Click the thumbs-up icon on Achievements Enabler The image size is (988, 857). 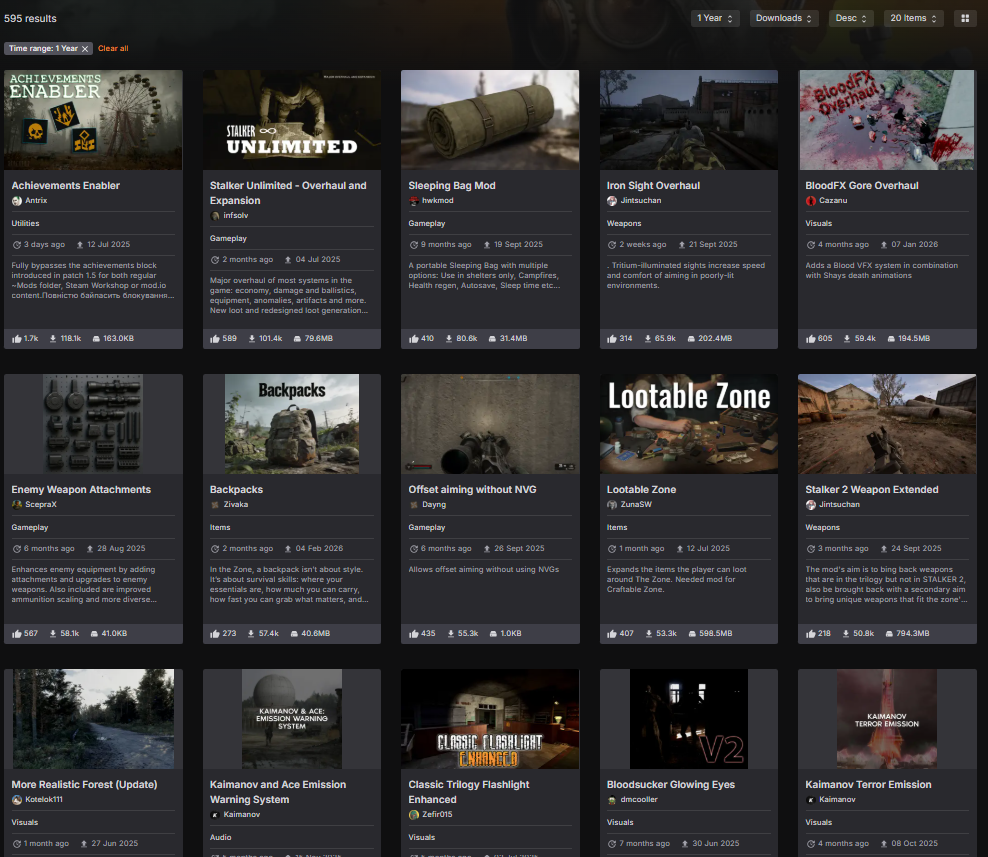coord(16,339)
